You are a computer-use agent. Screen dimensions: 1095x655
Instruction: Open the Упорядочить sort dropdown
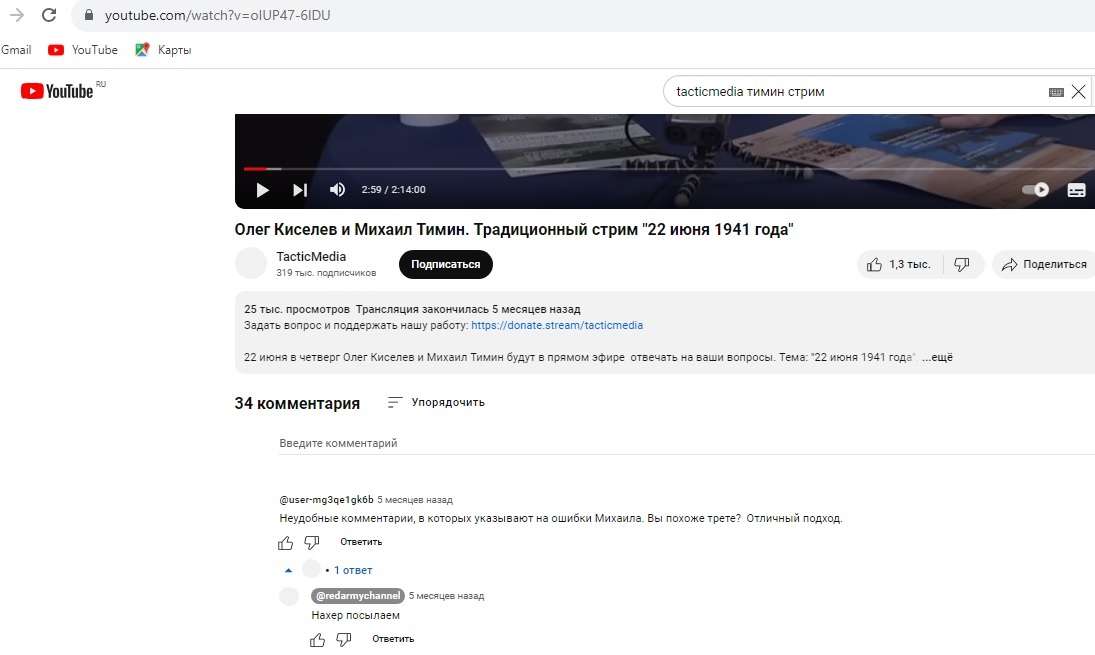coord(436,402)
